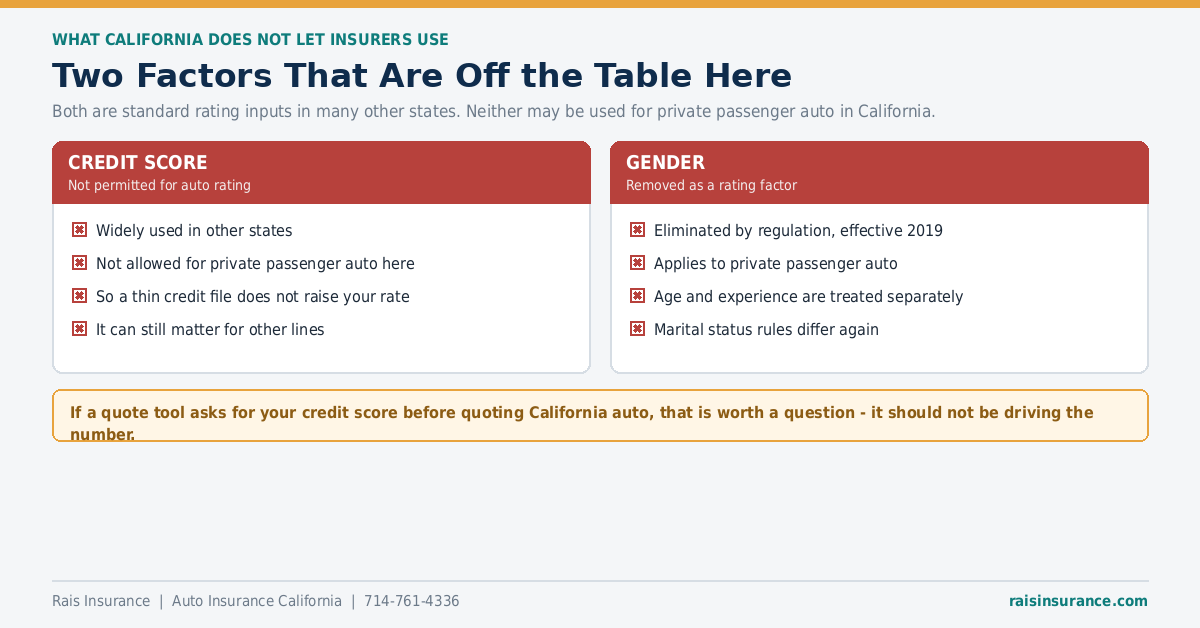1200x628 pixels.
Task: Click the X icon beside 'So a thin credit file'
Action: 79,296
